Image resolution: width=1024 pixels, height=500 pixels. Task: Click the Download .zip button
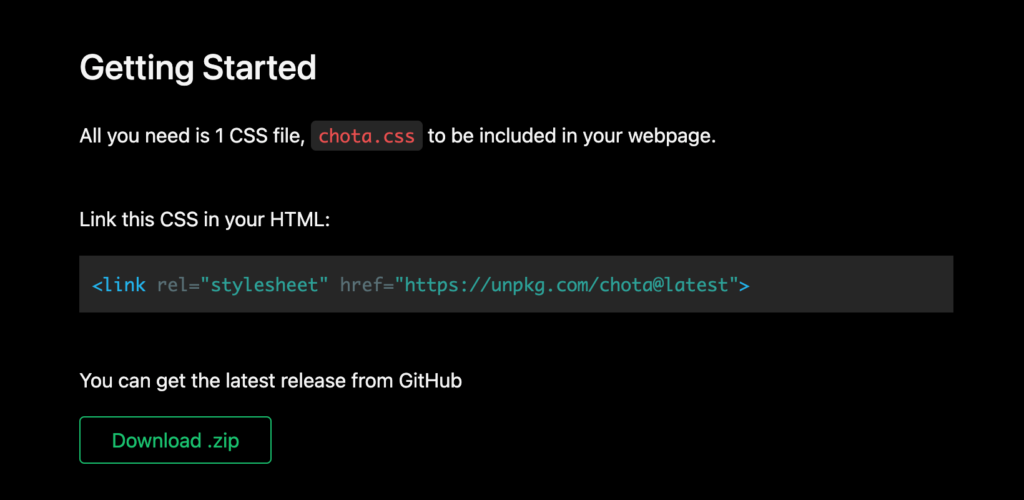[175, 440]
